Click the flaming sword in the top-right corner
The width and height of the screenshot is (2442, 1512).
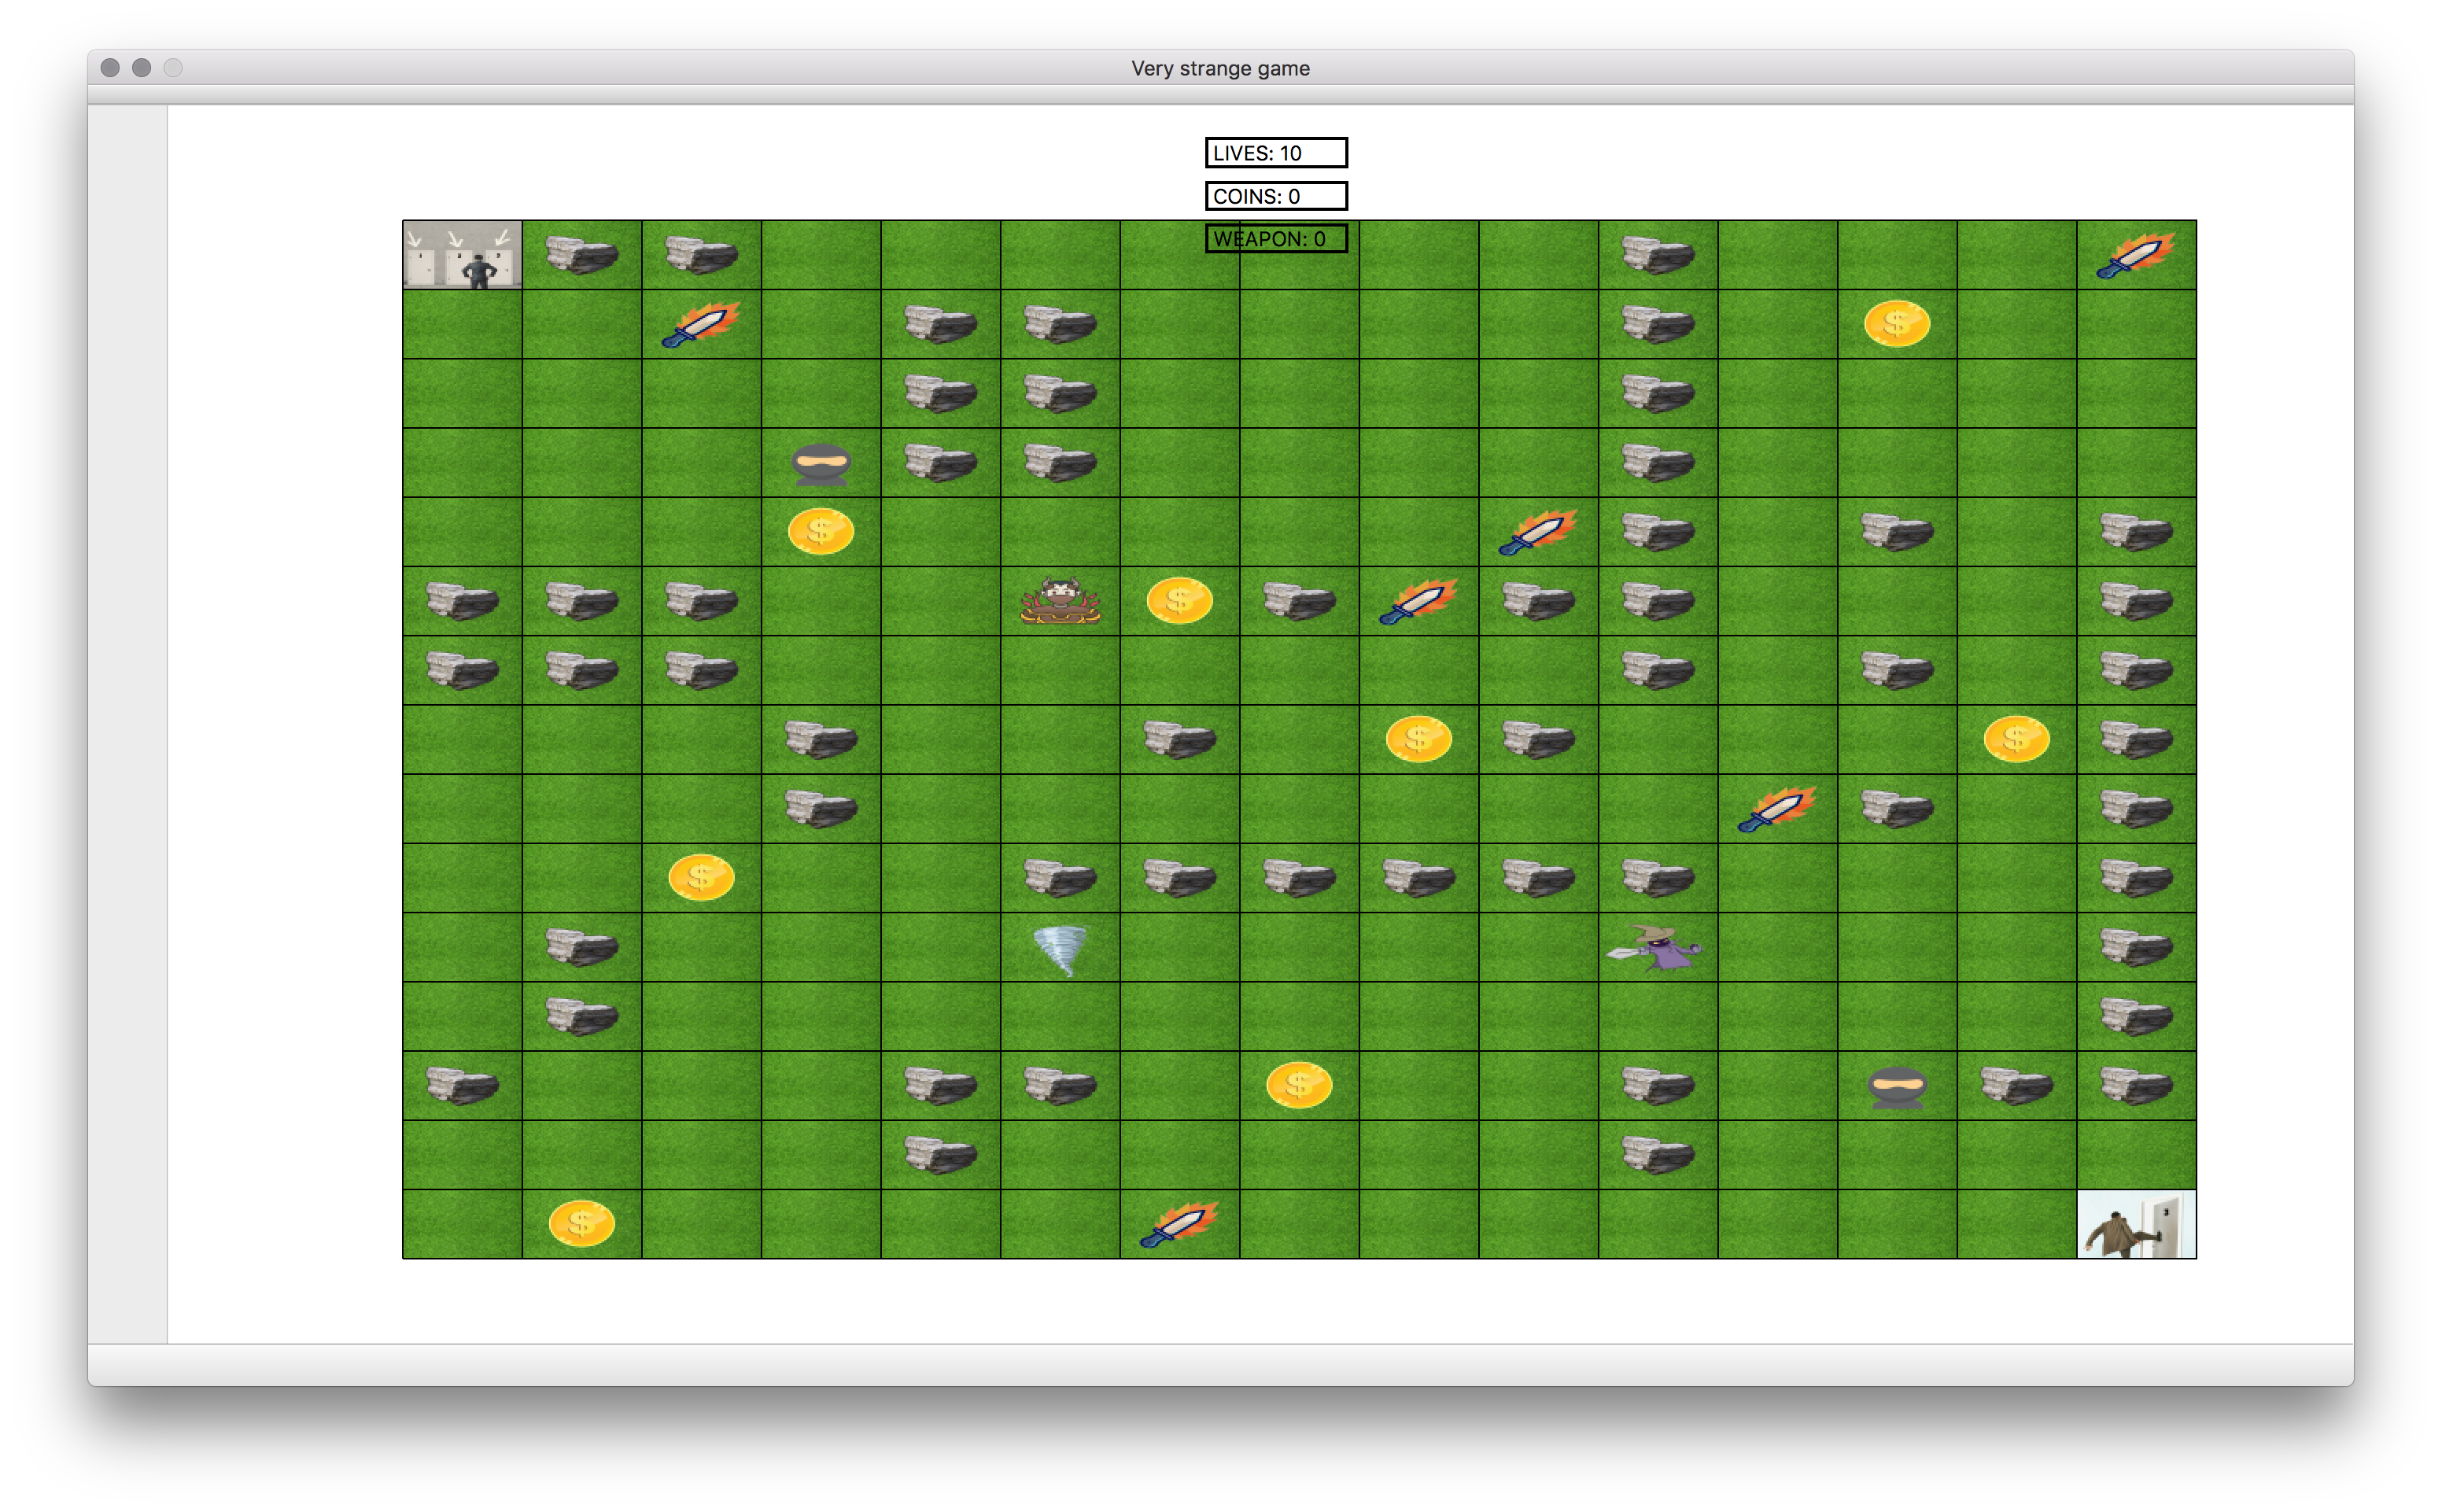(2136, 255)
